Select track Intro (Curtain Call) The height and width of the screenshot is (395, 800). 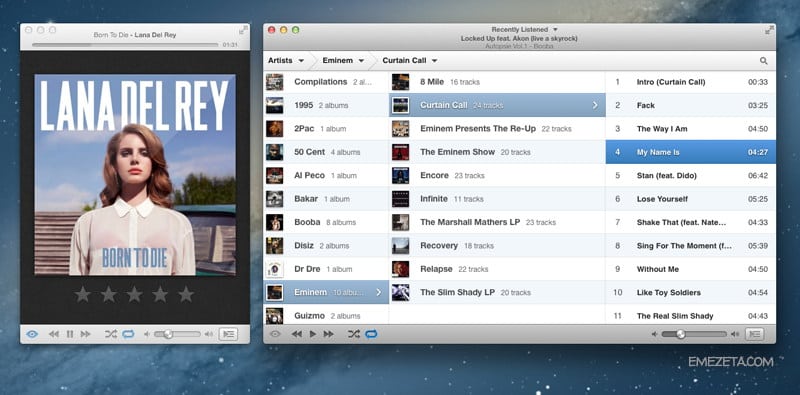click(691, 82)
